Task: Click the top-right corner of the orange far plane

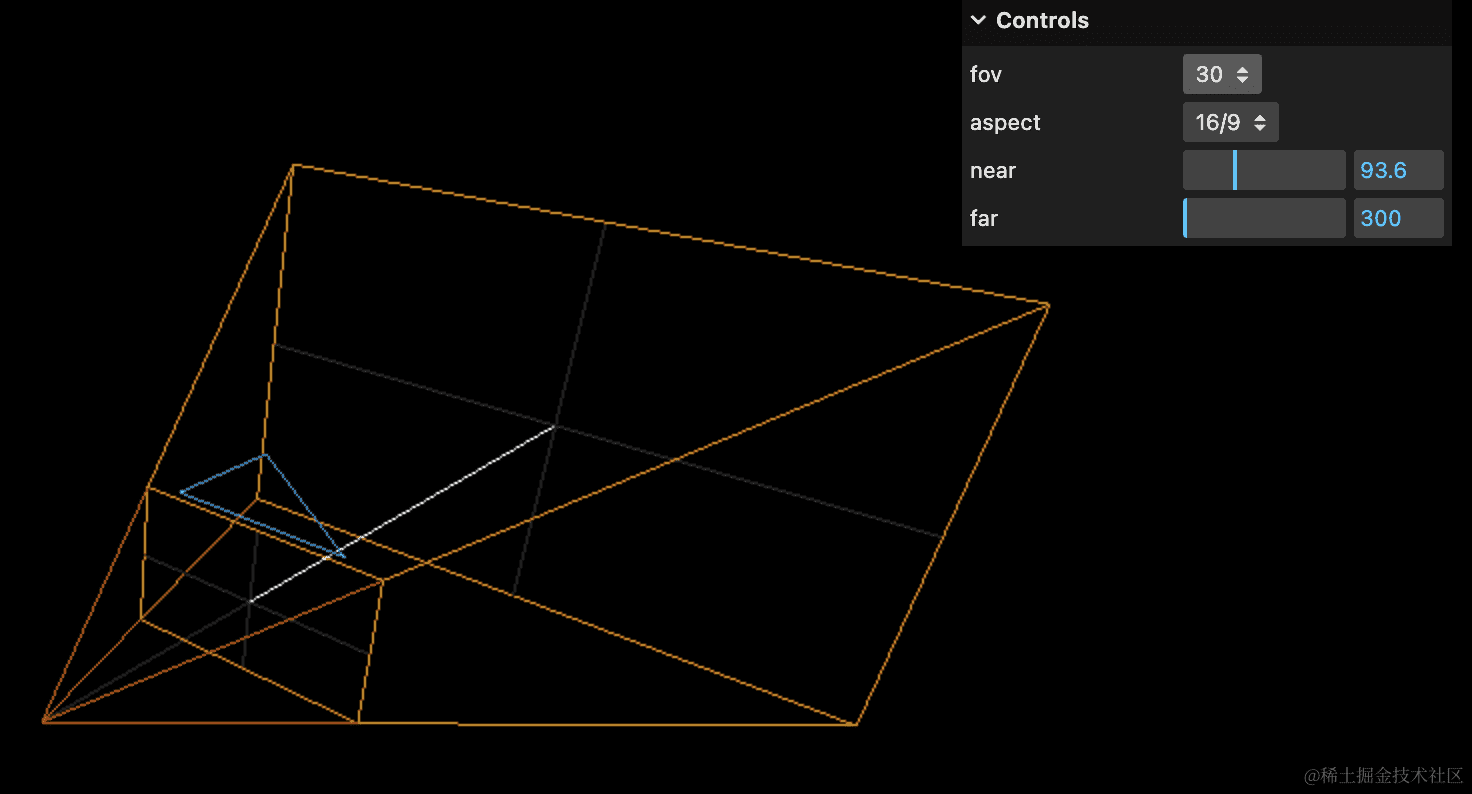Action: pos(1048,305)
